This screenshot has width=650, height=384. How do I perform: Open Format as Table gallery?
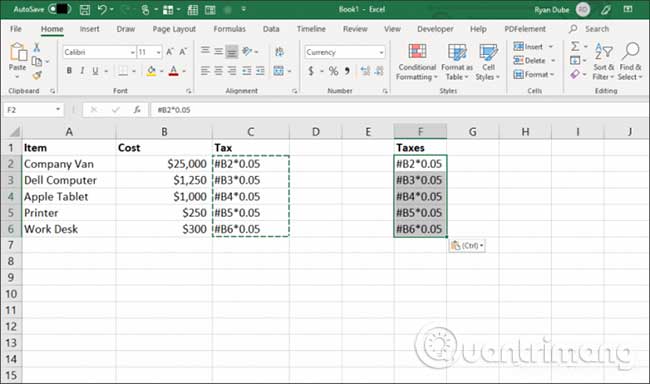pyautogui.click(x=457, y=62)
